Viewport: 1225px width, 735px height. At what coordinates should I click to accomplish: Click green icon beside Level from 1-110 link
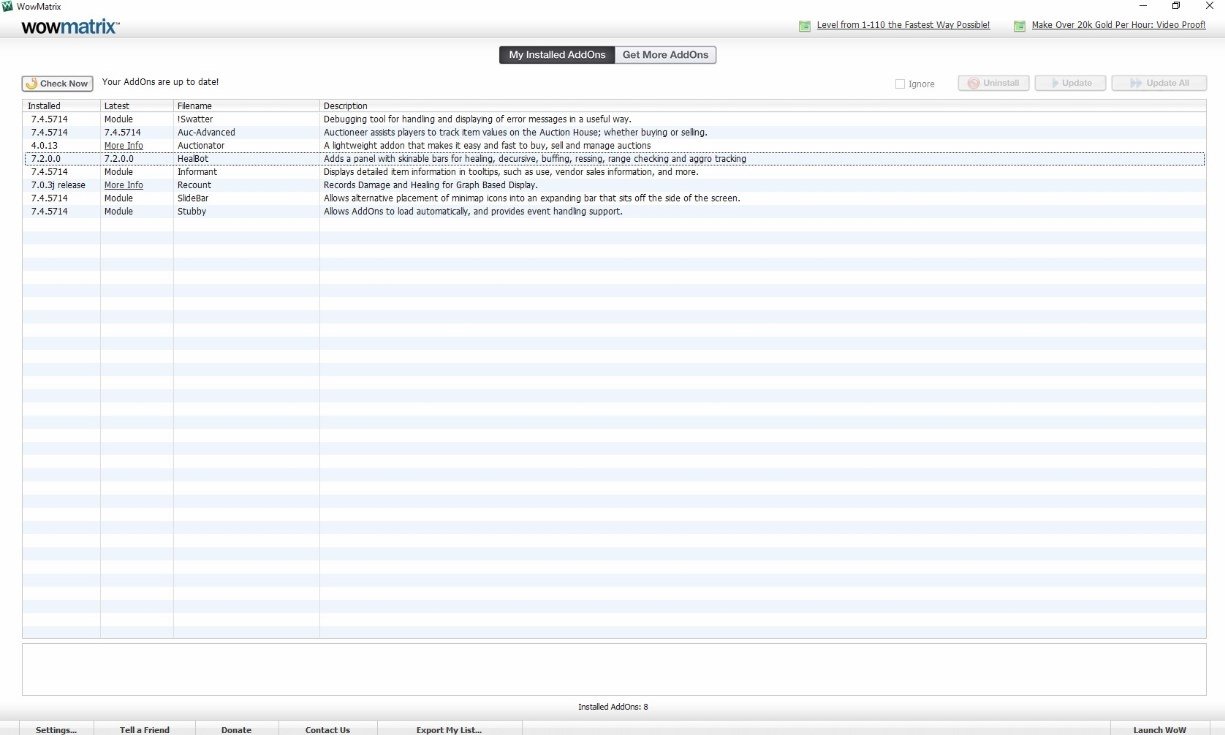coord(805,26)
